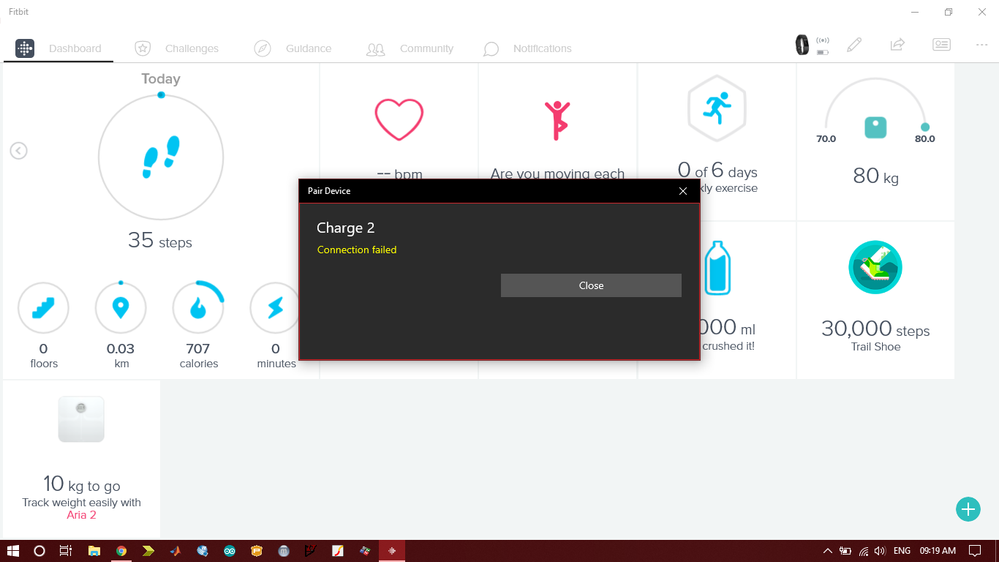Click the '10 kg to go' text
Viewport: 999px width, 562px height.
(82, 484)
